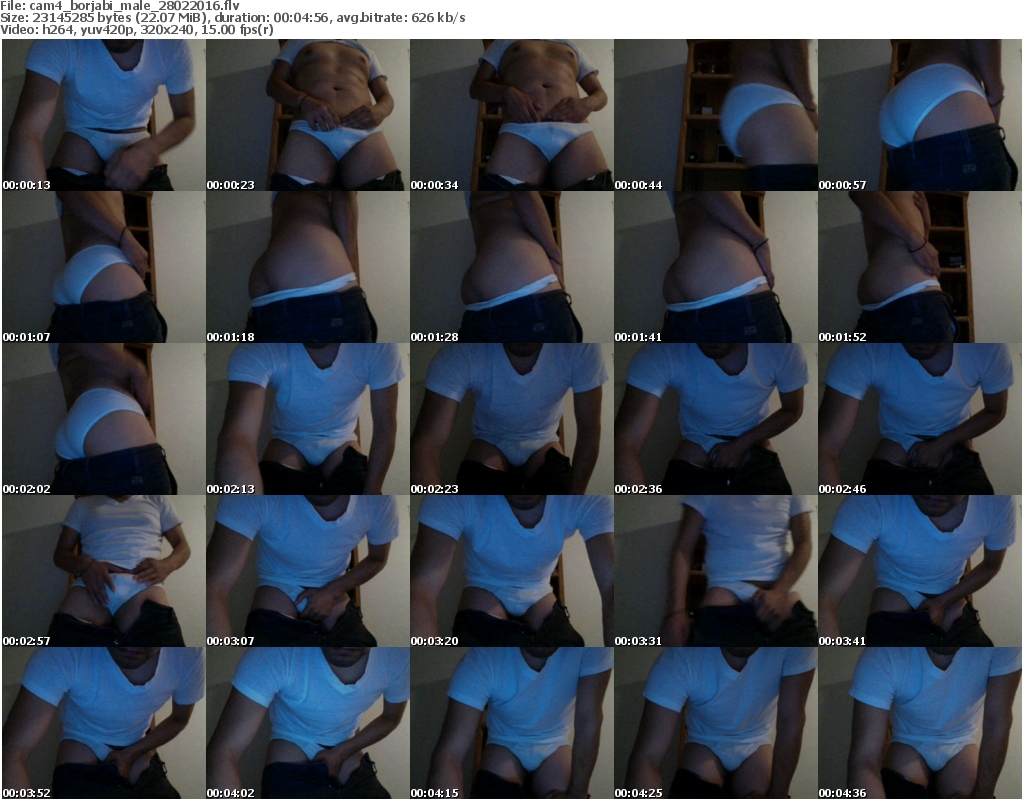
Task: Click the Video codec h264 info line
Action: pyautogui.click(x=136, y=29)
